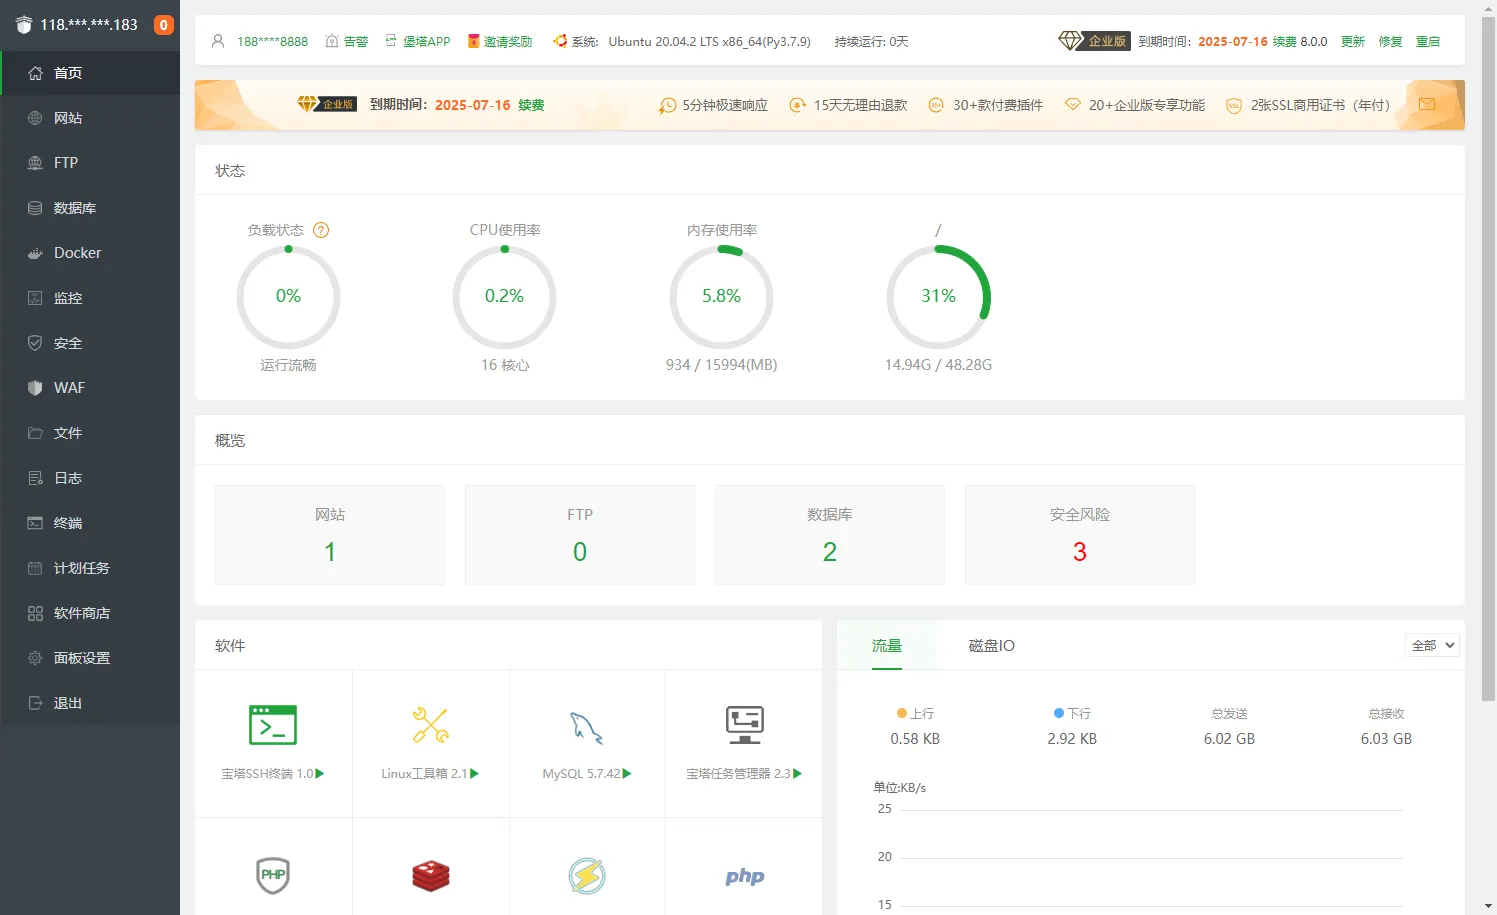The image size is (1497, 915).
Task: Open the 监控 monitoring sidebar icon
Action: [x=35, y=298]
